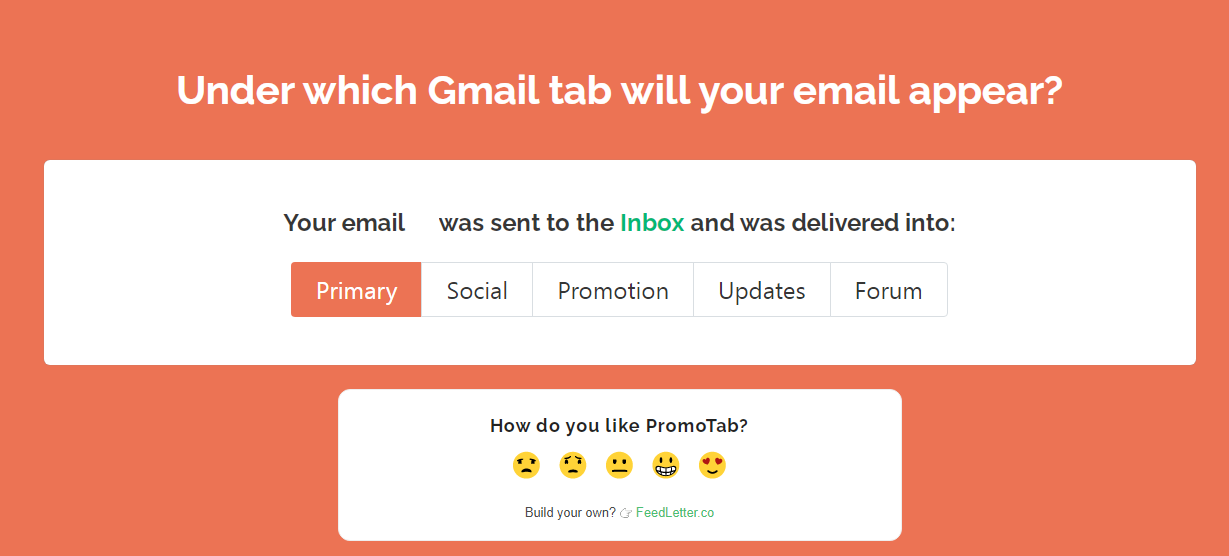Click the 'was delivered into:' text

[x=823, y=222]
